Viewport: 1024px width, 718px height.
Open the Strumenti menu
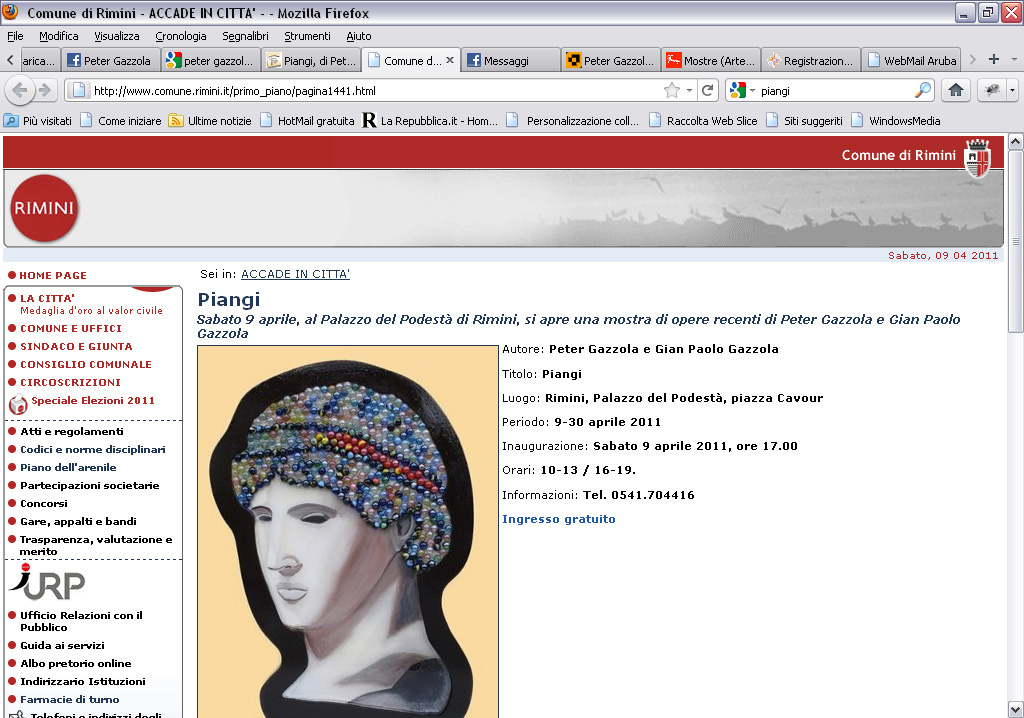pyautogui.click(x=307, y=36)
